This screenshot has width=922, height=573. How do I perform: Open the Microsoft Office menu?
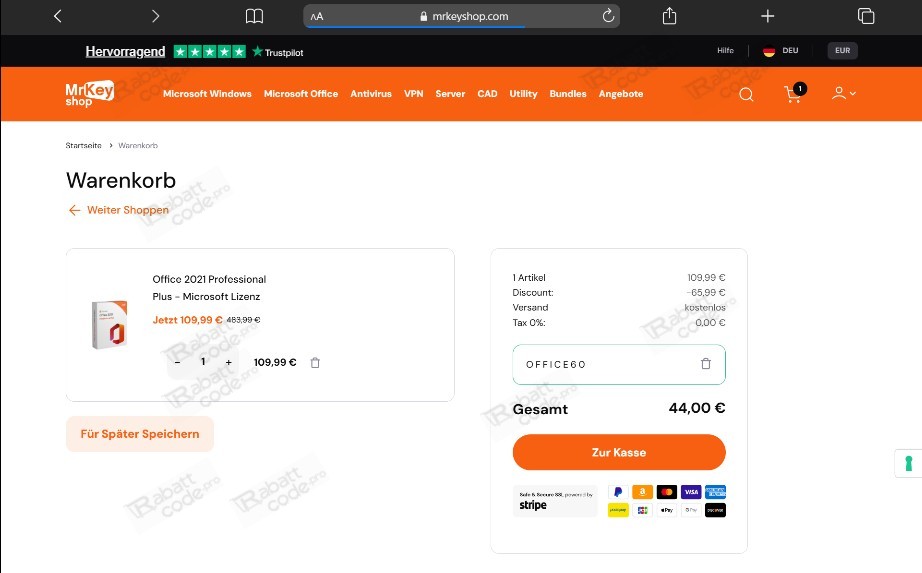(x=300, y=94)
